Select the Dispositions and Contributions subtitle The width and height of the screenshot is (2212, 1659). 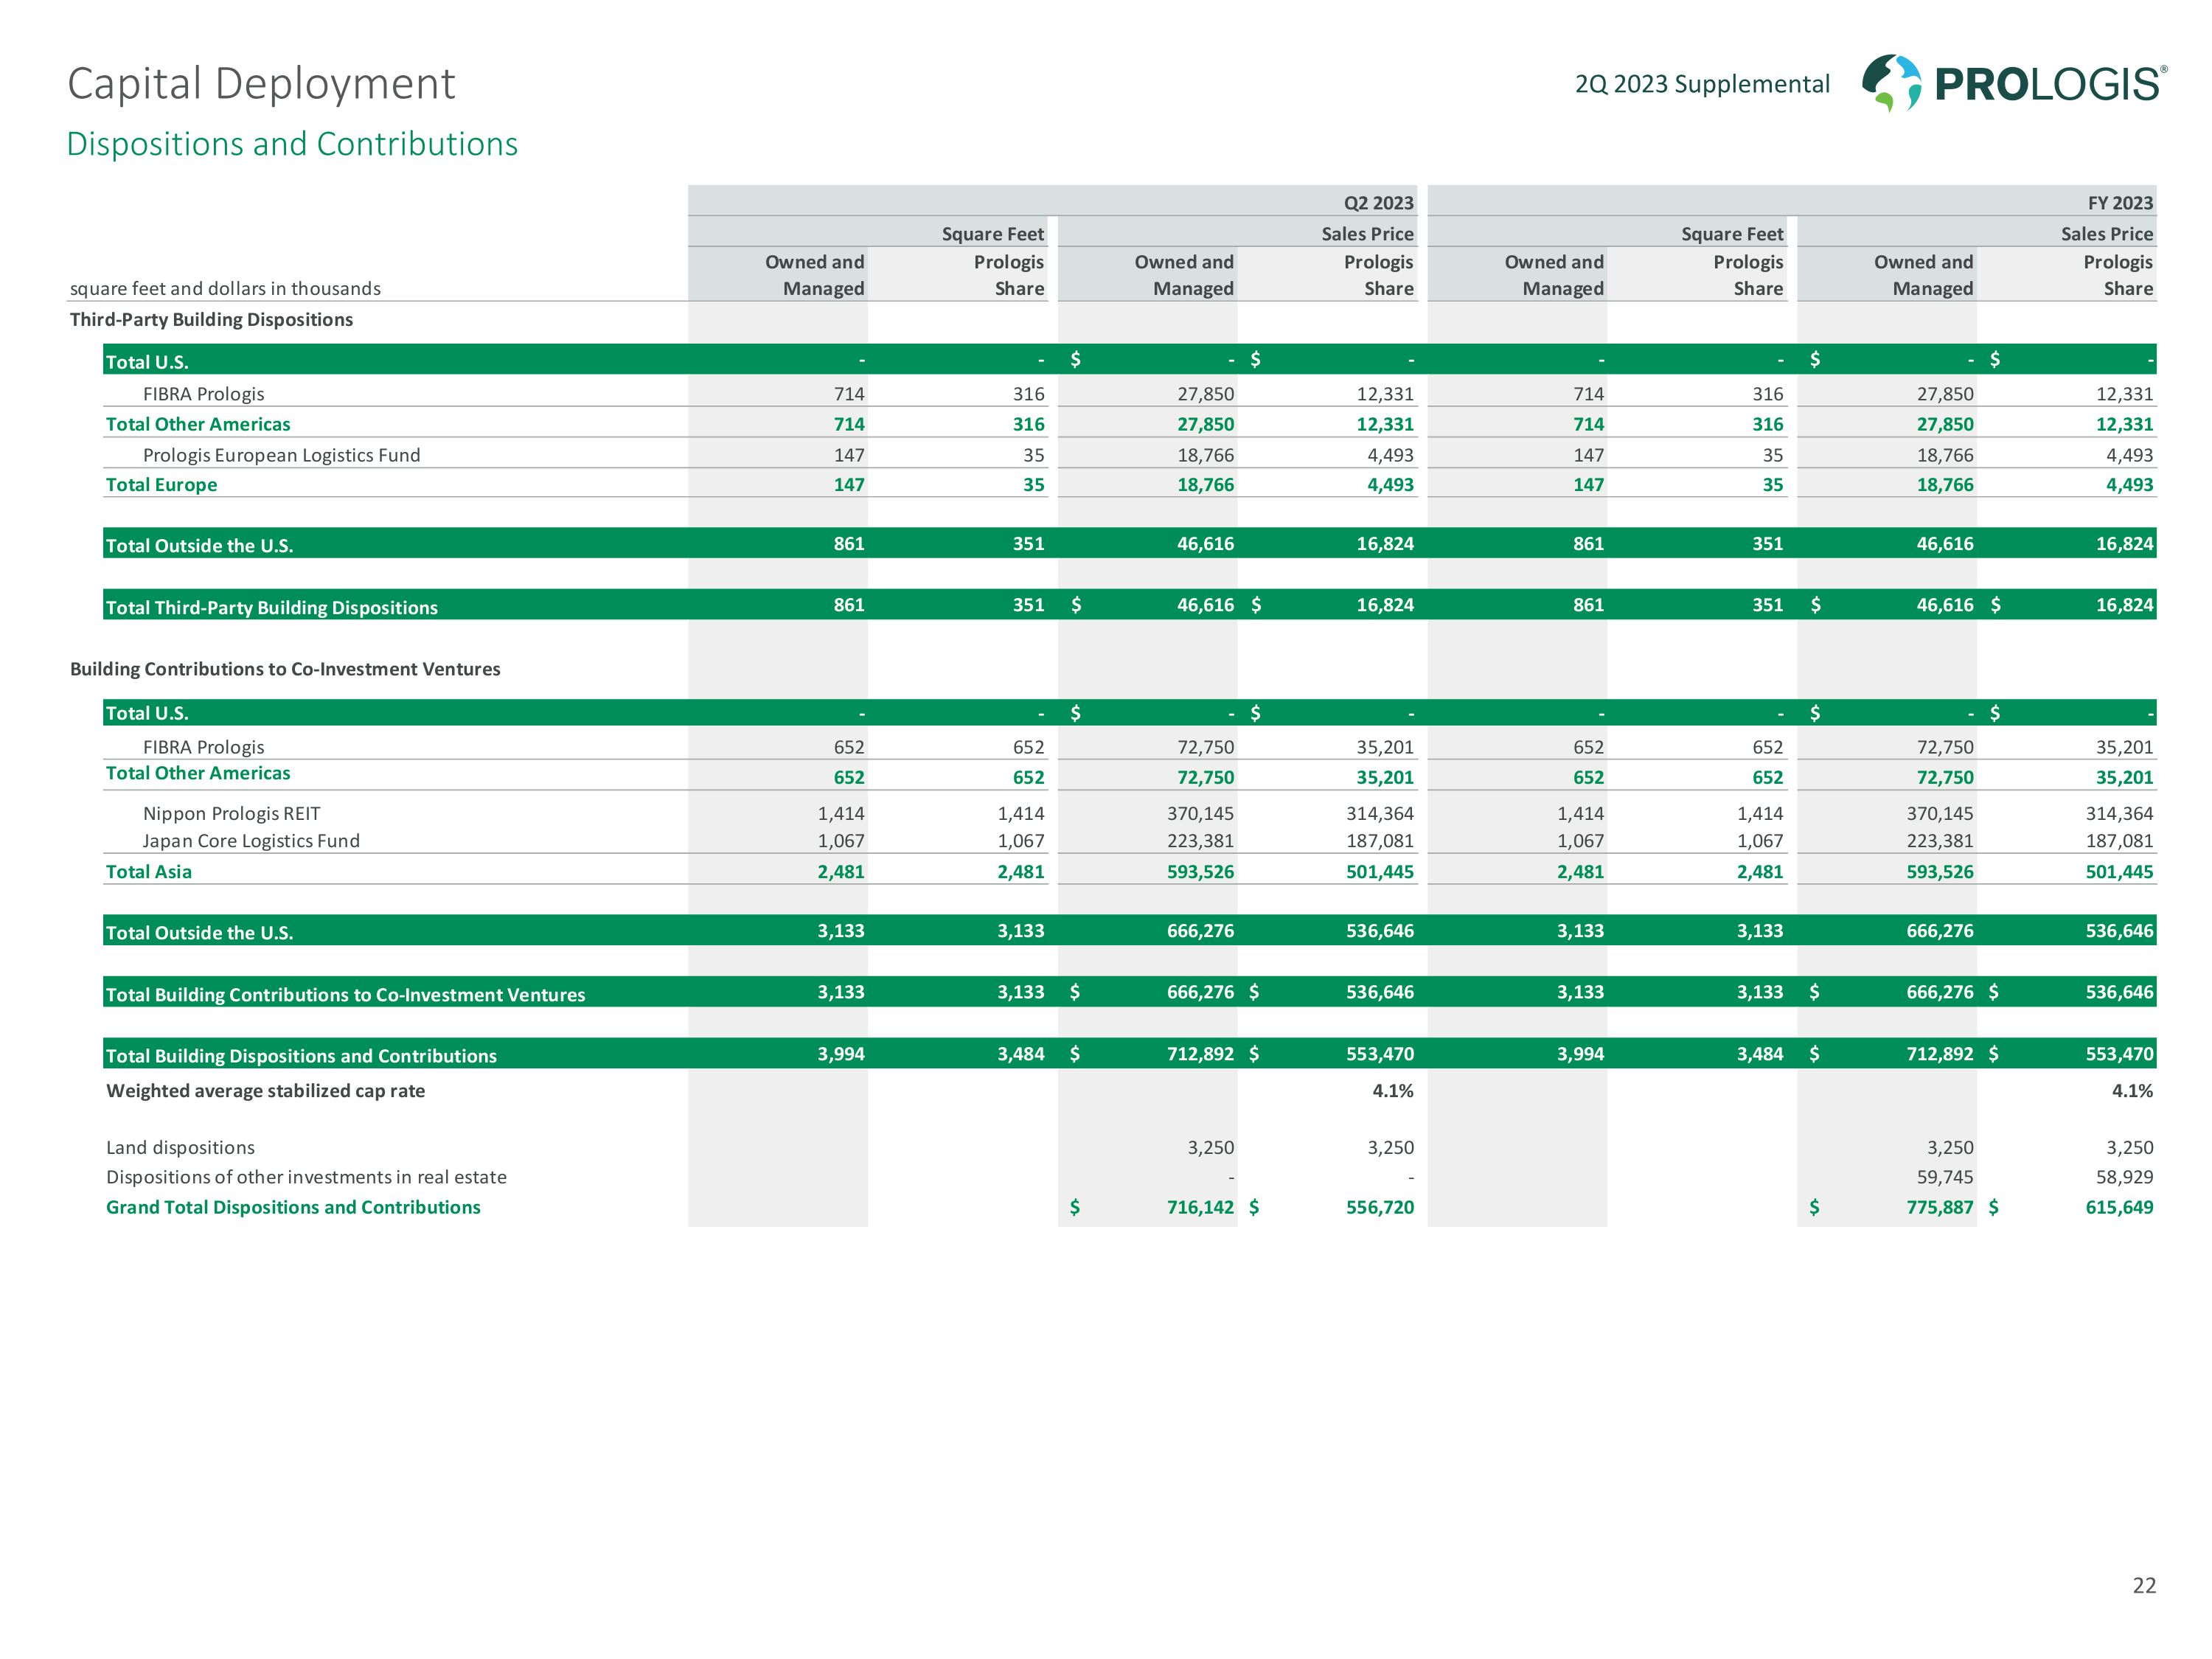click(292, 144)
